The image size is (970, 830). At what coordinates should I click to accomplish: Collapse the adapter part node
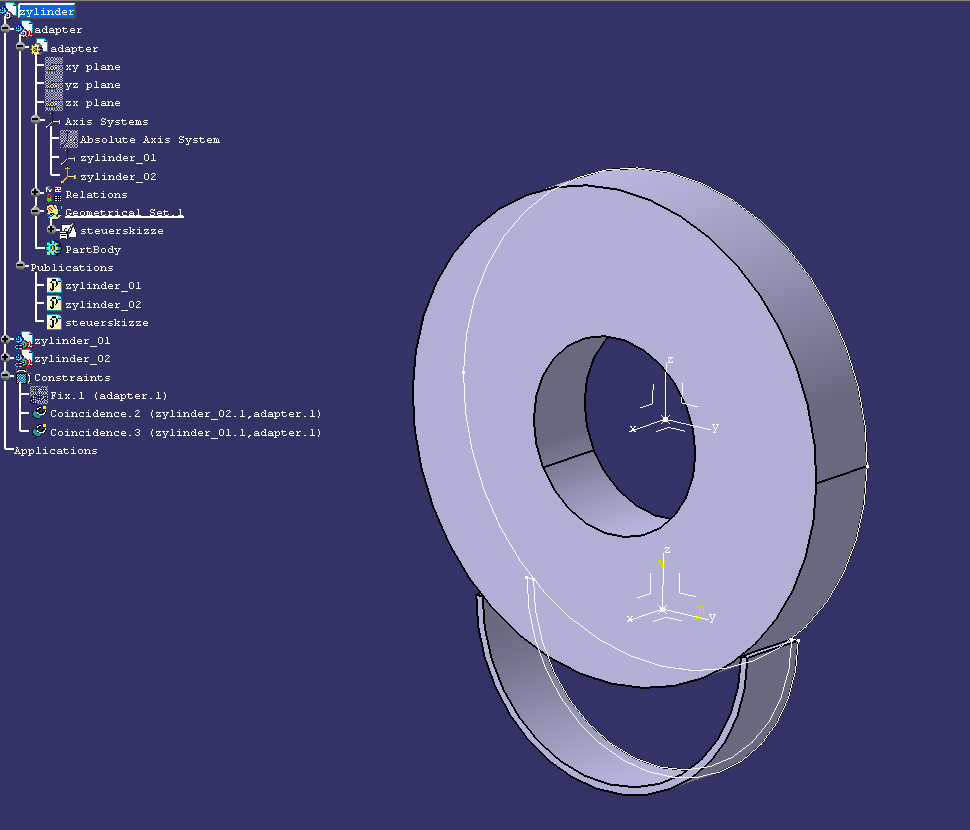tap(21, 46)
